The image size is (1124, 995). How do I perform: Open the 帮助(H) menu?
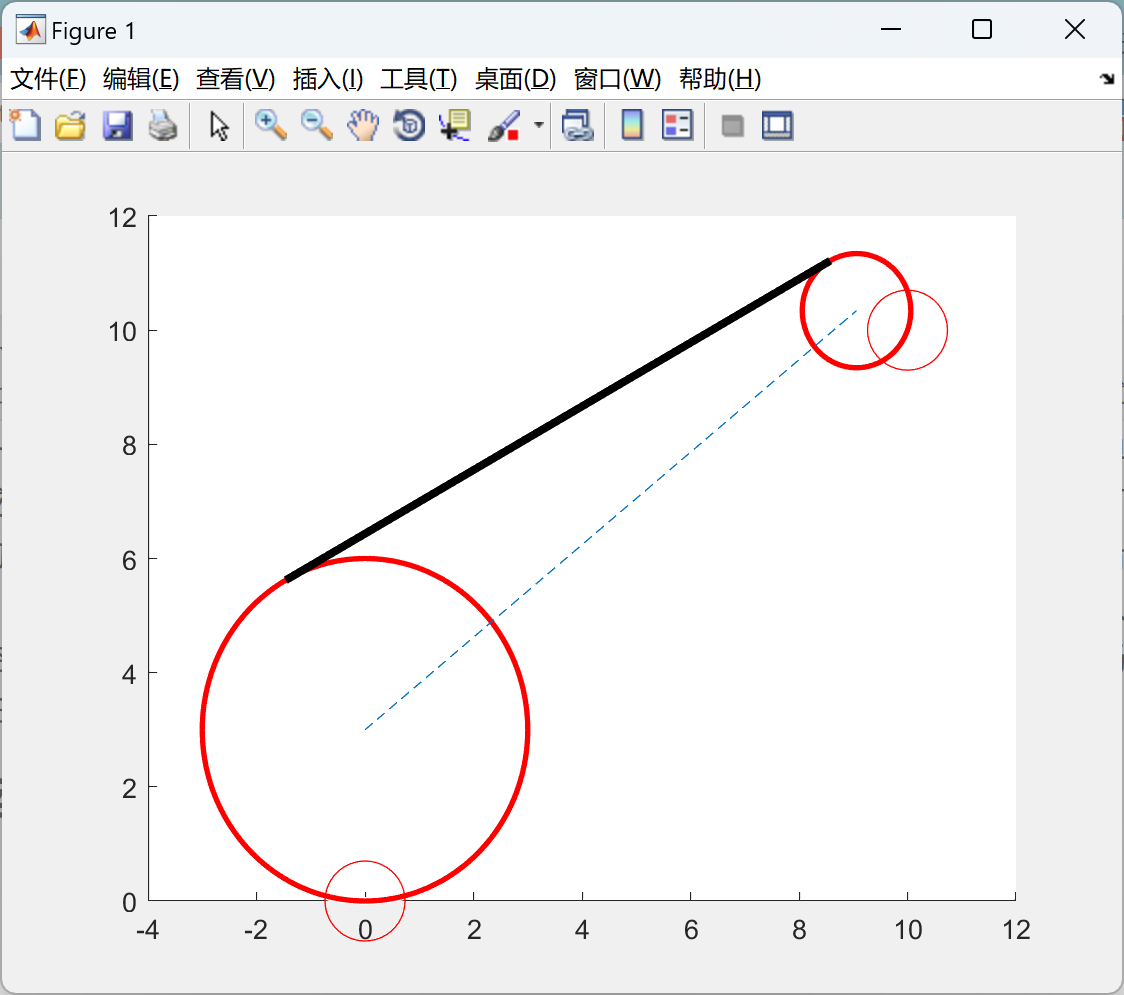click(x=720, y=79)
